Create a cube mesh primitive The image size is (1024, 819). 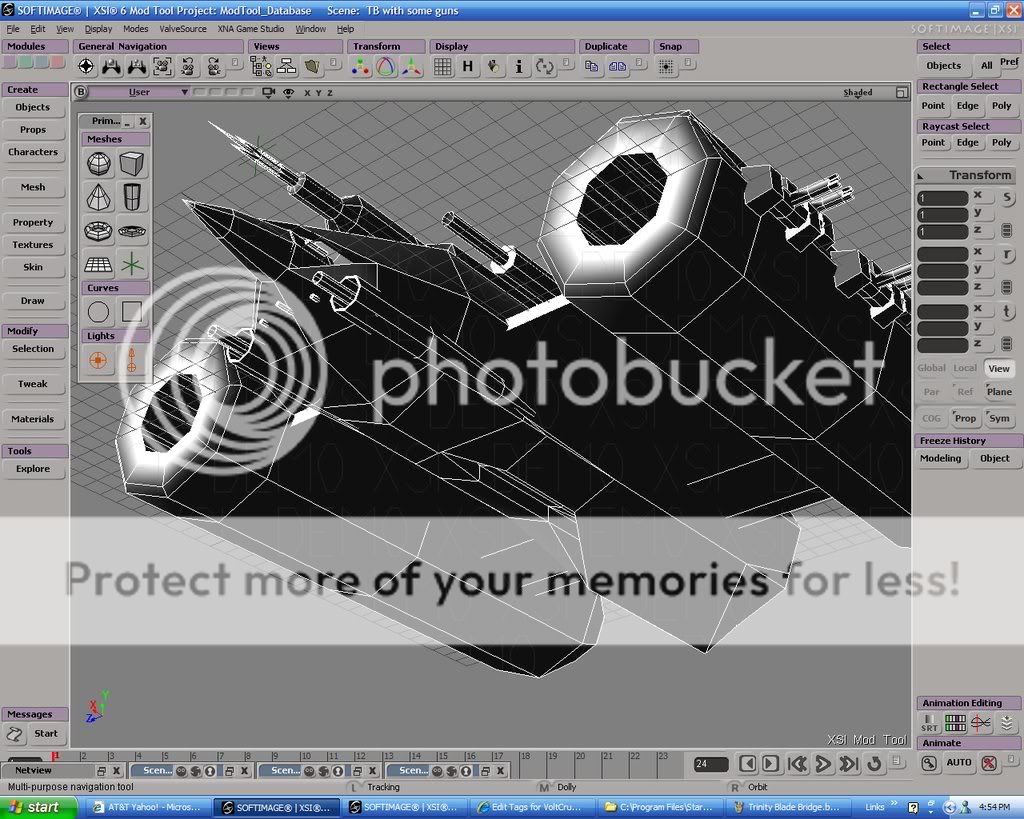[131, 164]
